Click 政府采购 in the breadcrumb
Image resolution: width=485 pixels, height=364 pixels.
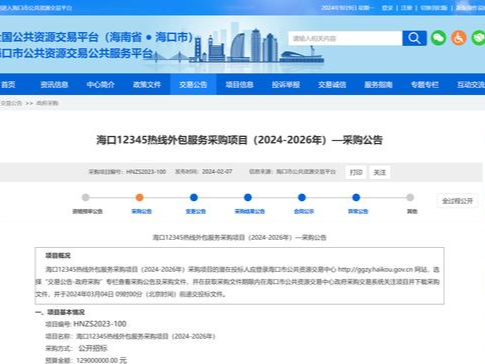(47, 103)
